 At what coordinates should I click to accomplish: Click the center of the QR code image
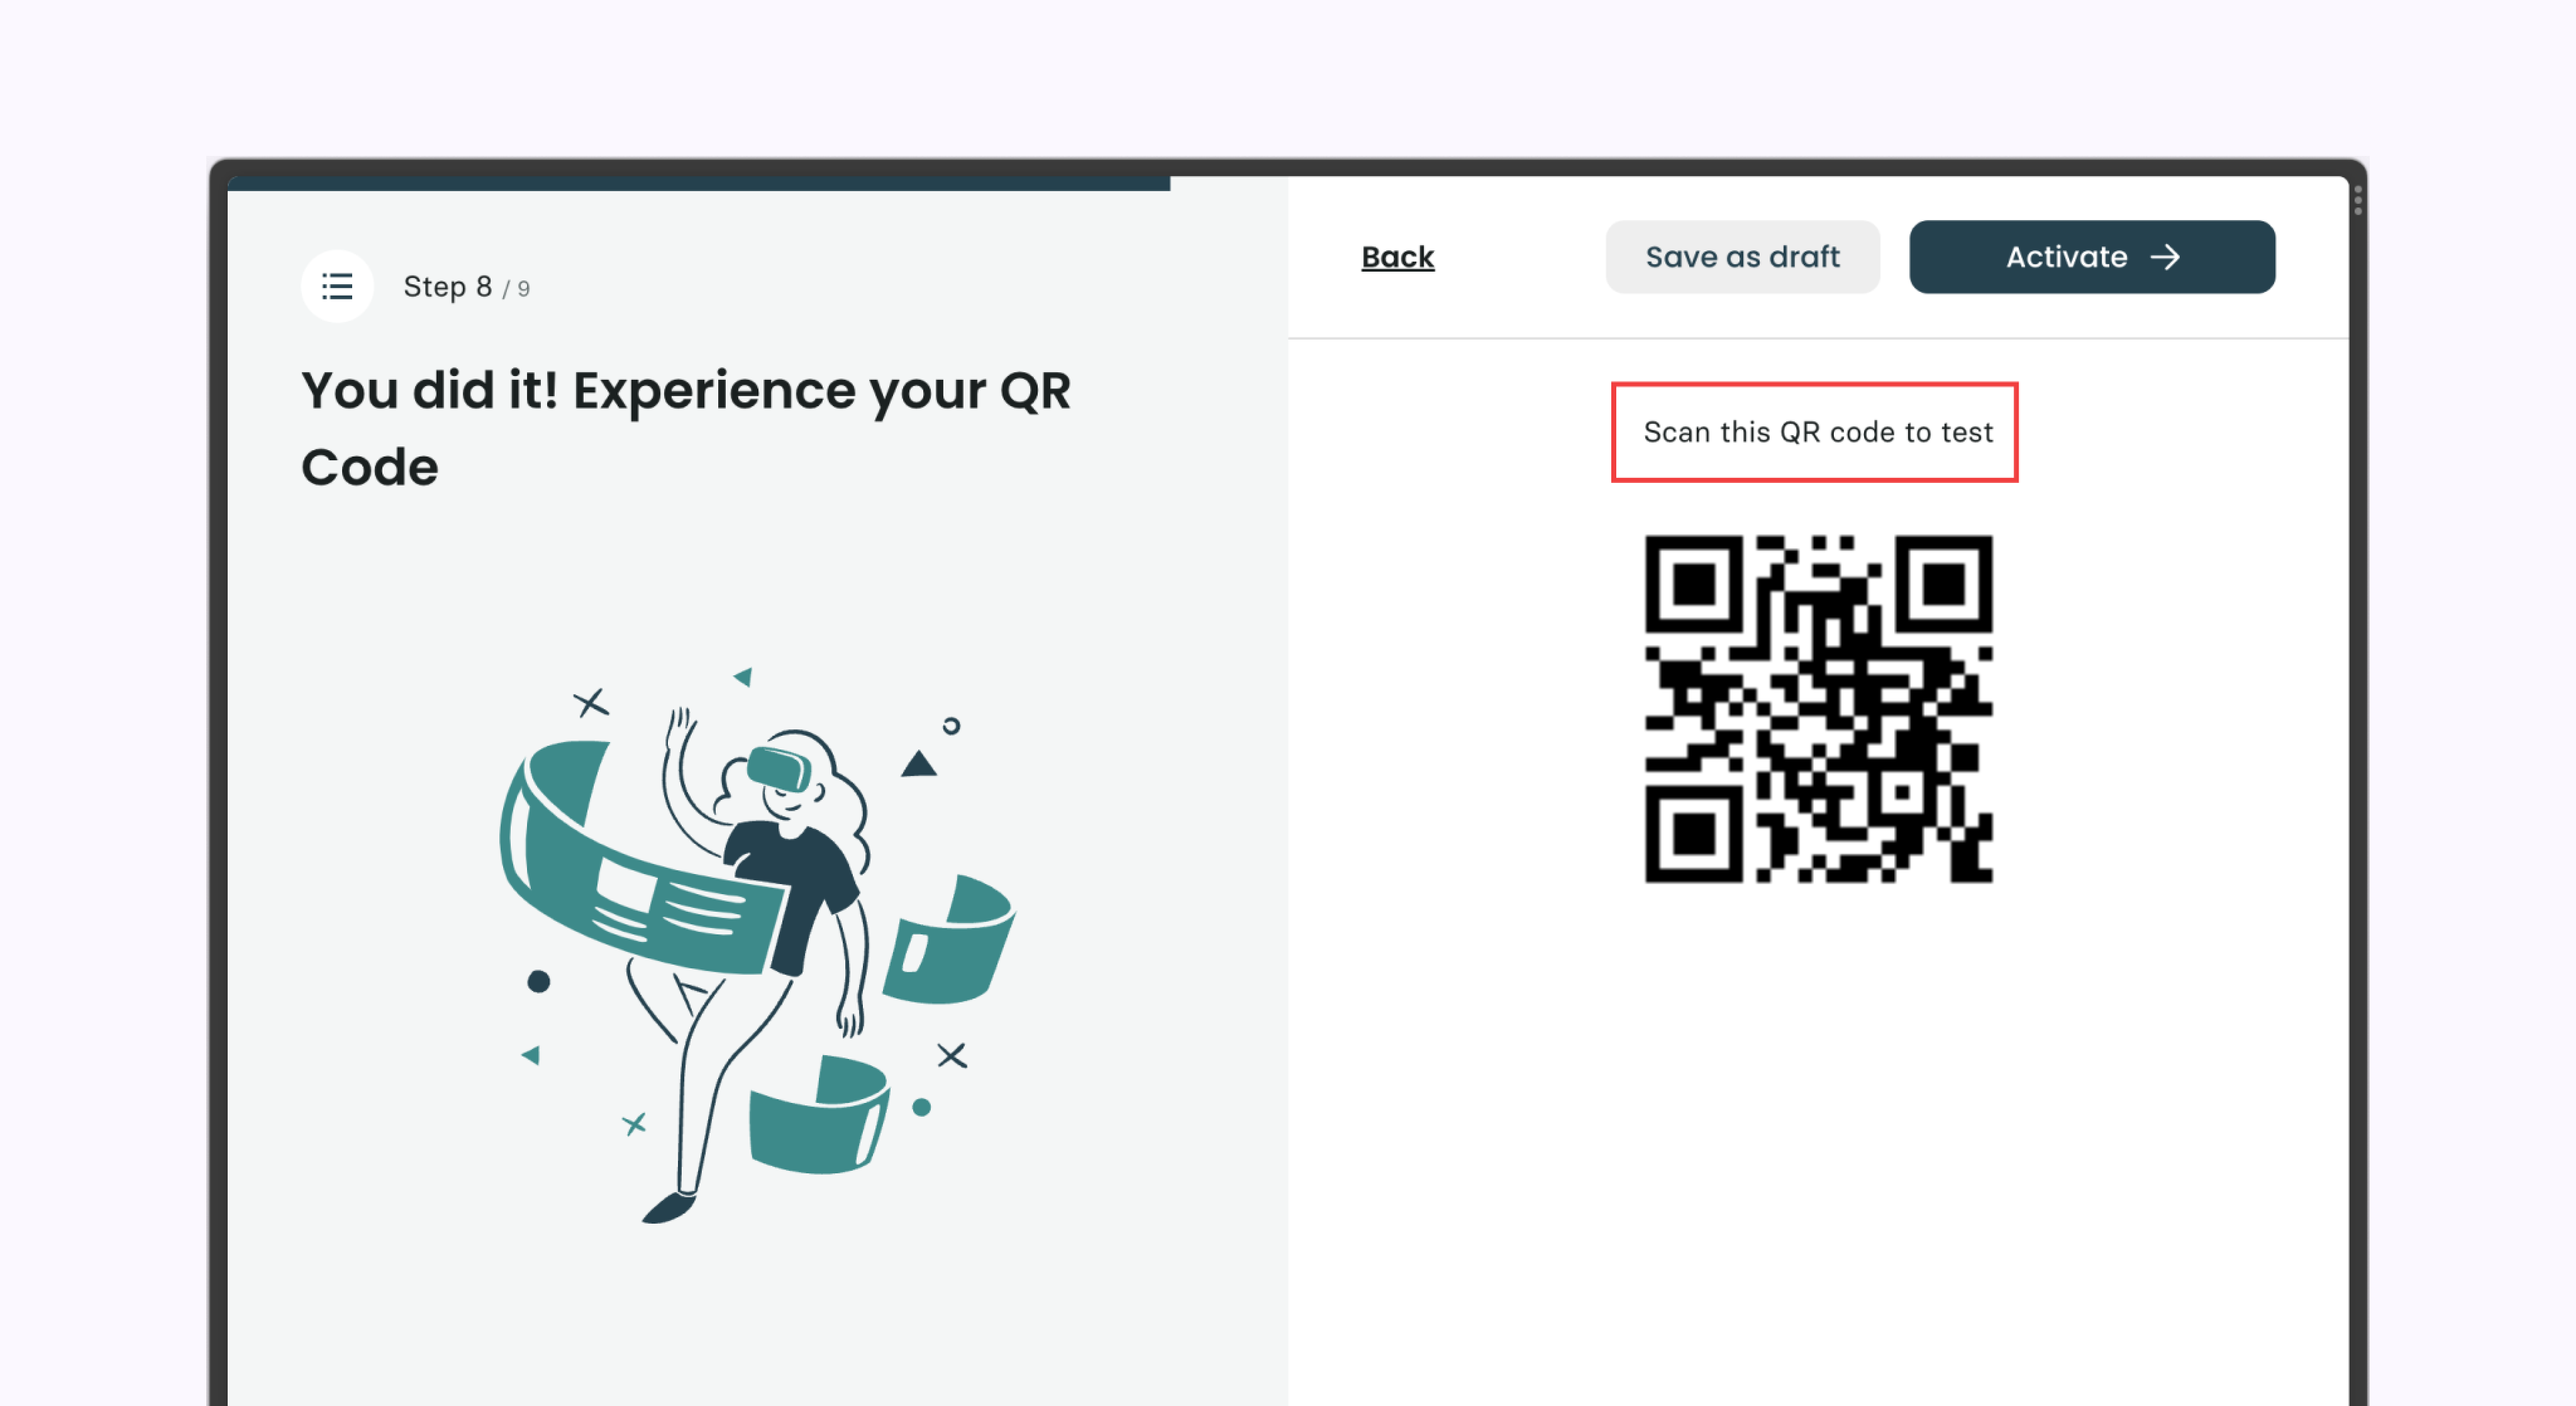[x=1819, y=709]
